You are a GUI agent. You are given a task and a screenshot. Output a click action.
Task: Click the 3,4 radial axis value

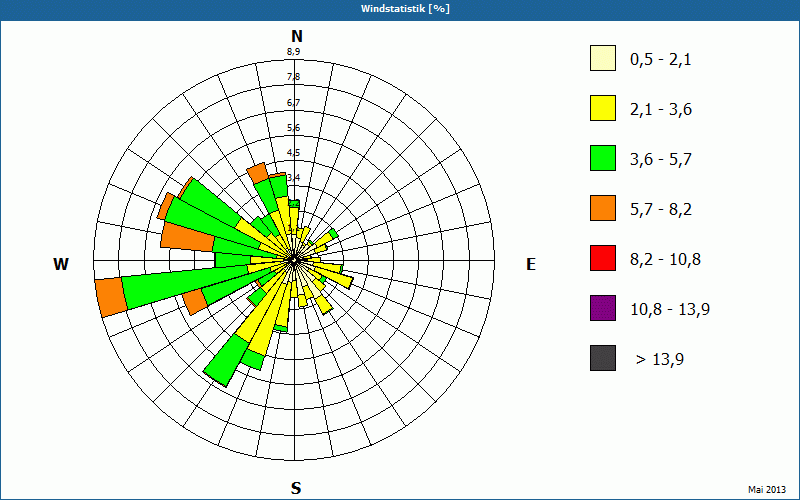(293, 178)
